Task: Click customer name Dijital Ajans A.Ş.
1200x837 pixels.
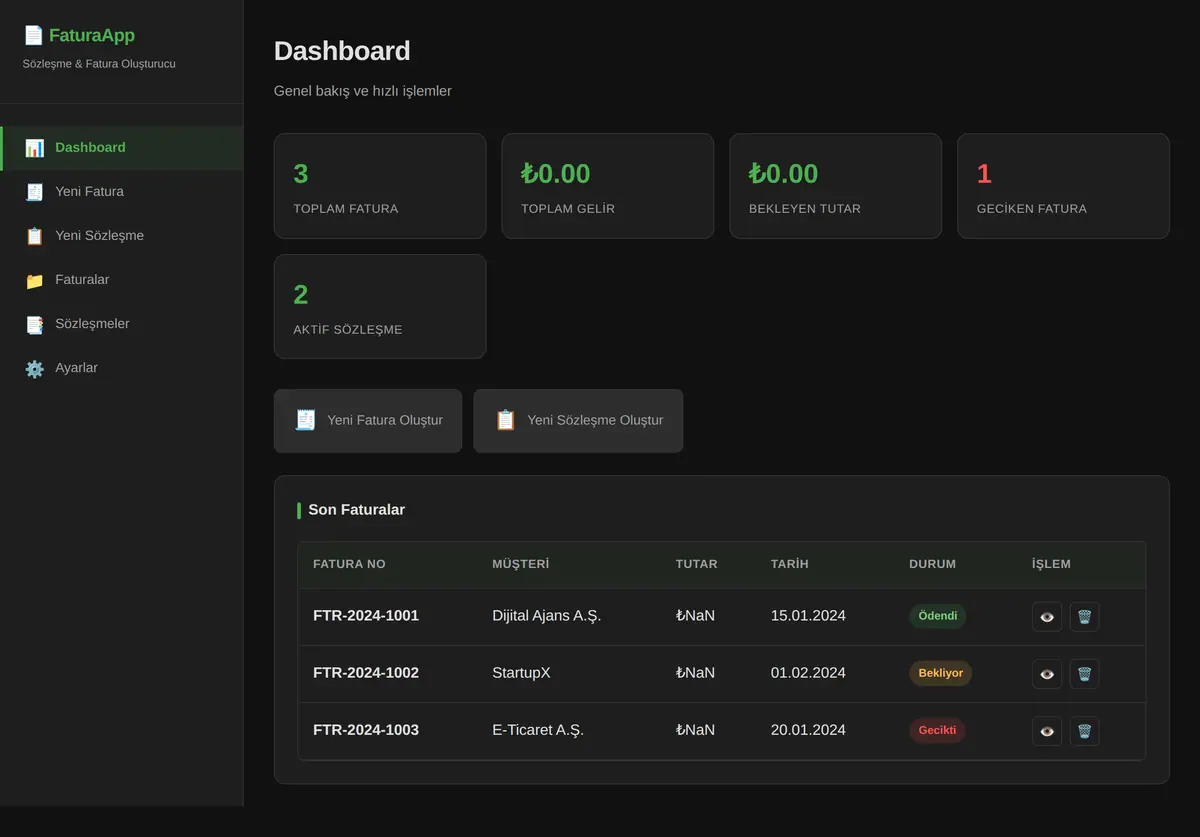Action: 547,616
